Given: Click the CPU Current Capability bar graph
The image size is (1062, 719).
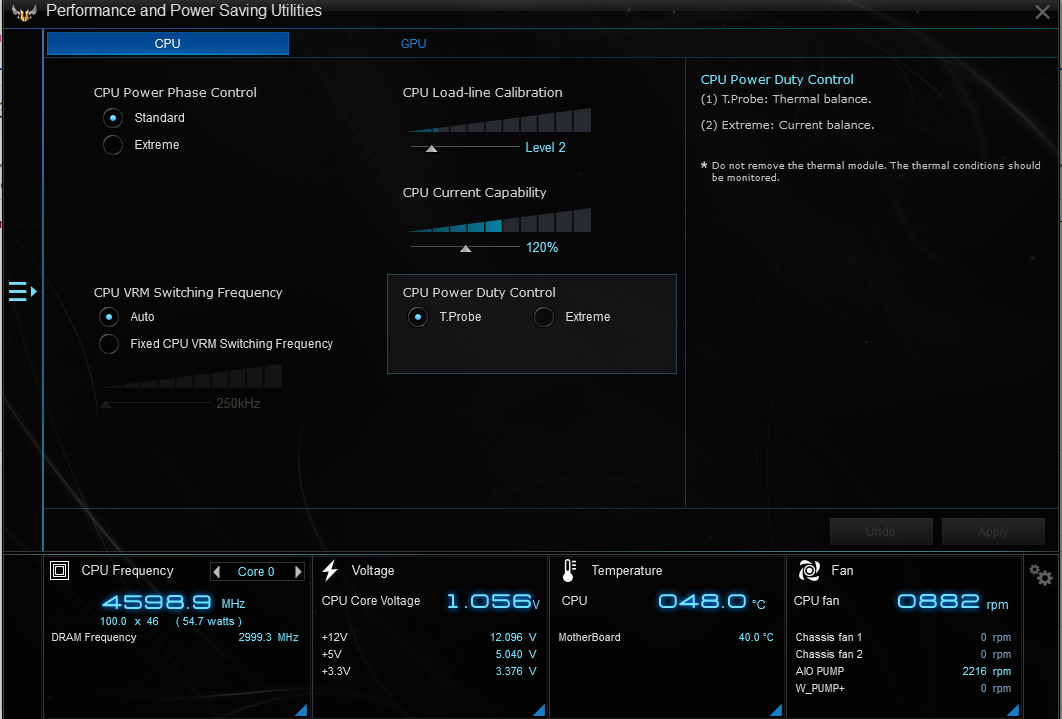Looking at the screenshot, I should pos(500,220).
